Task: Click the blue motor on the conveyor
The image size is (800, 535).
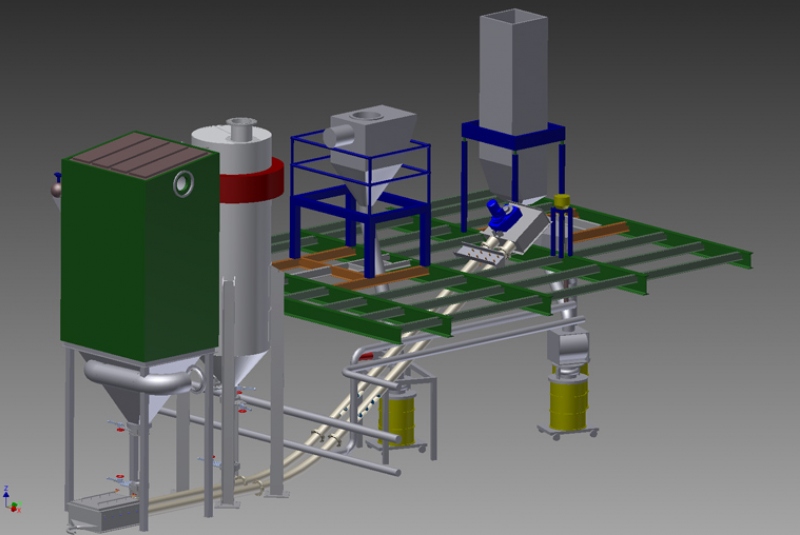Action: 497,213
